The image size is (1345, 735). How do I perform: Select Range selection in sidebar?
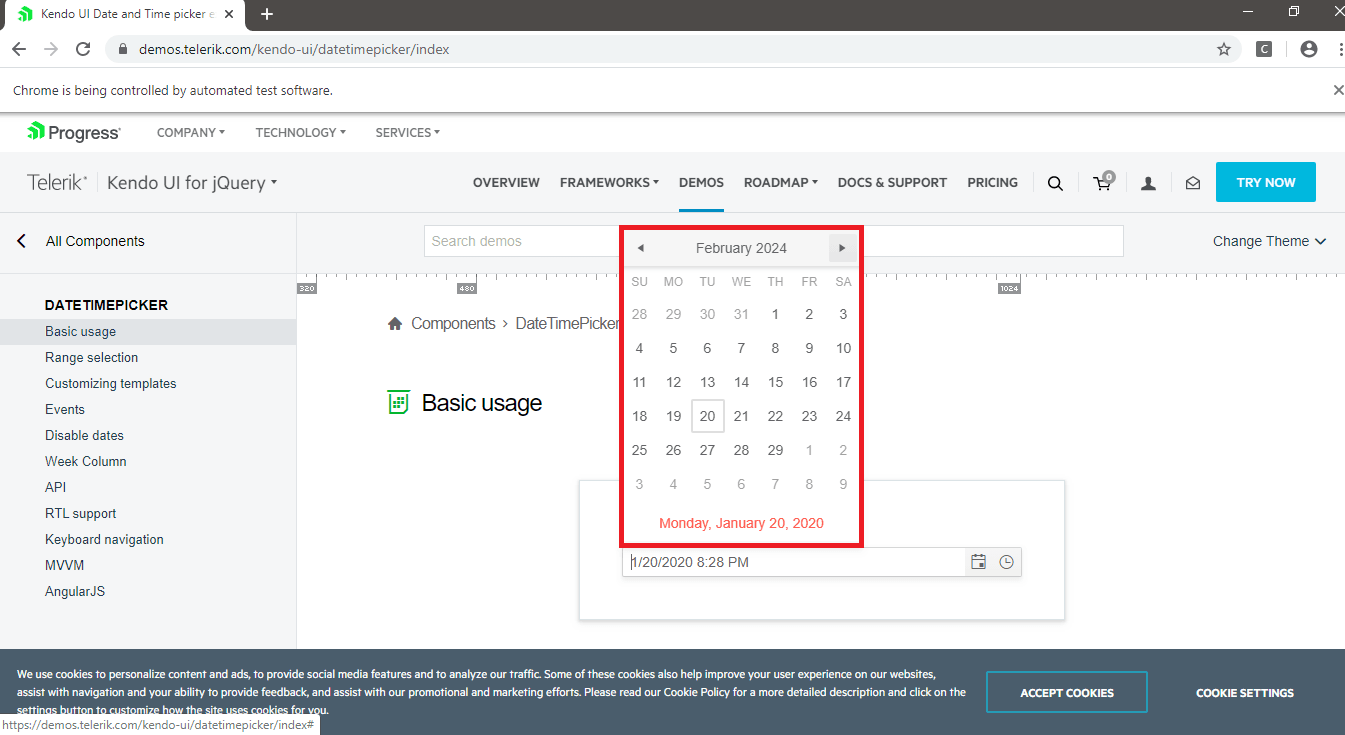(91, 357)
